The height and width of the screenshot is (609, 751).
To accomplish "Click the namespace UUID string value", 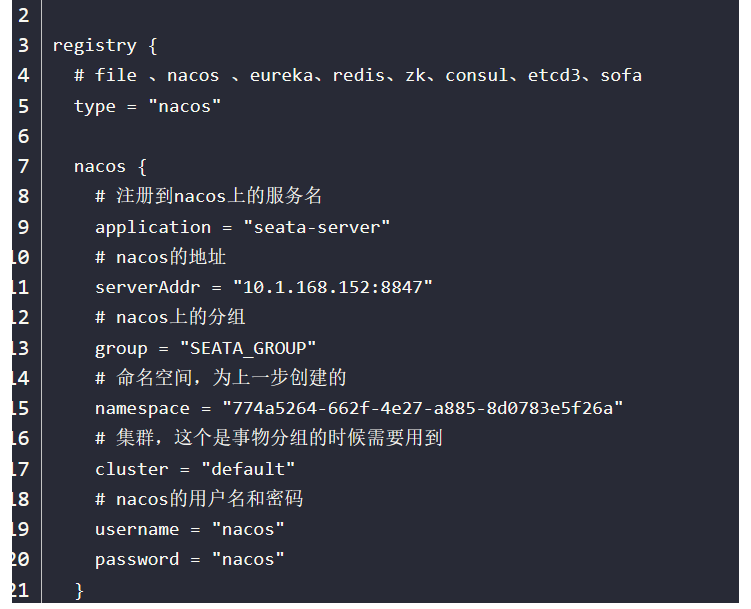I will (422, 408).
